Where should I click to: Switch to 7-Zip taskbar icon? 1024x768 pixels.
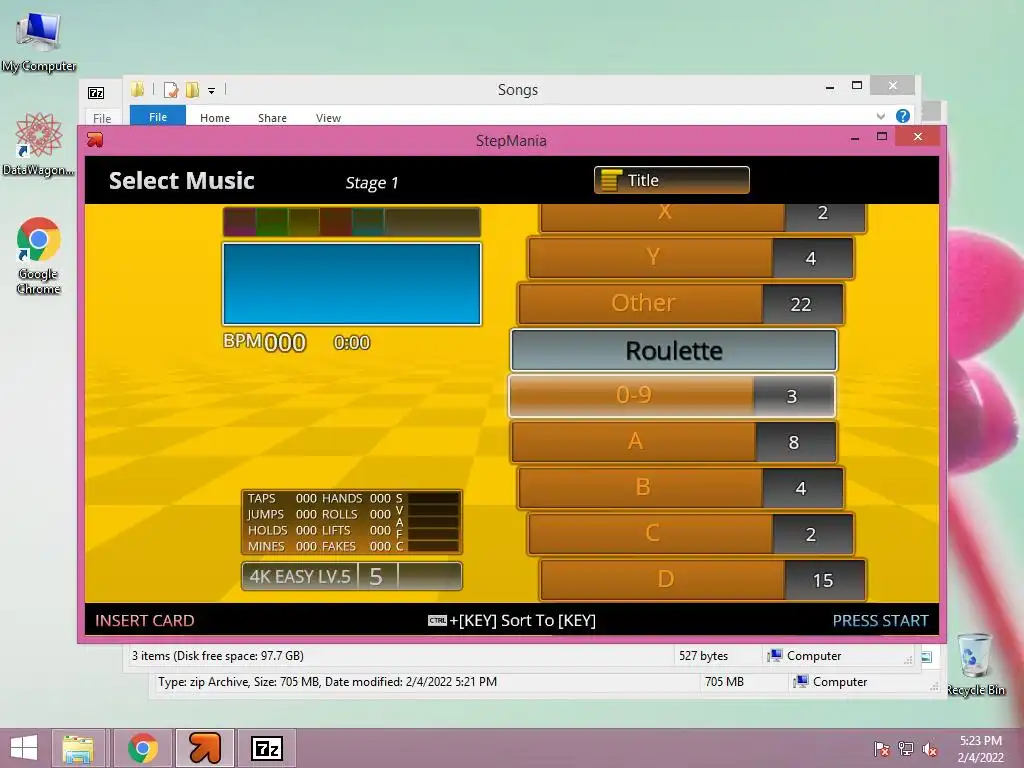(x=266, y=748)
